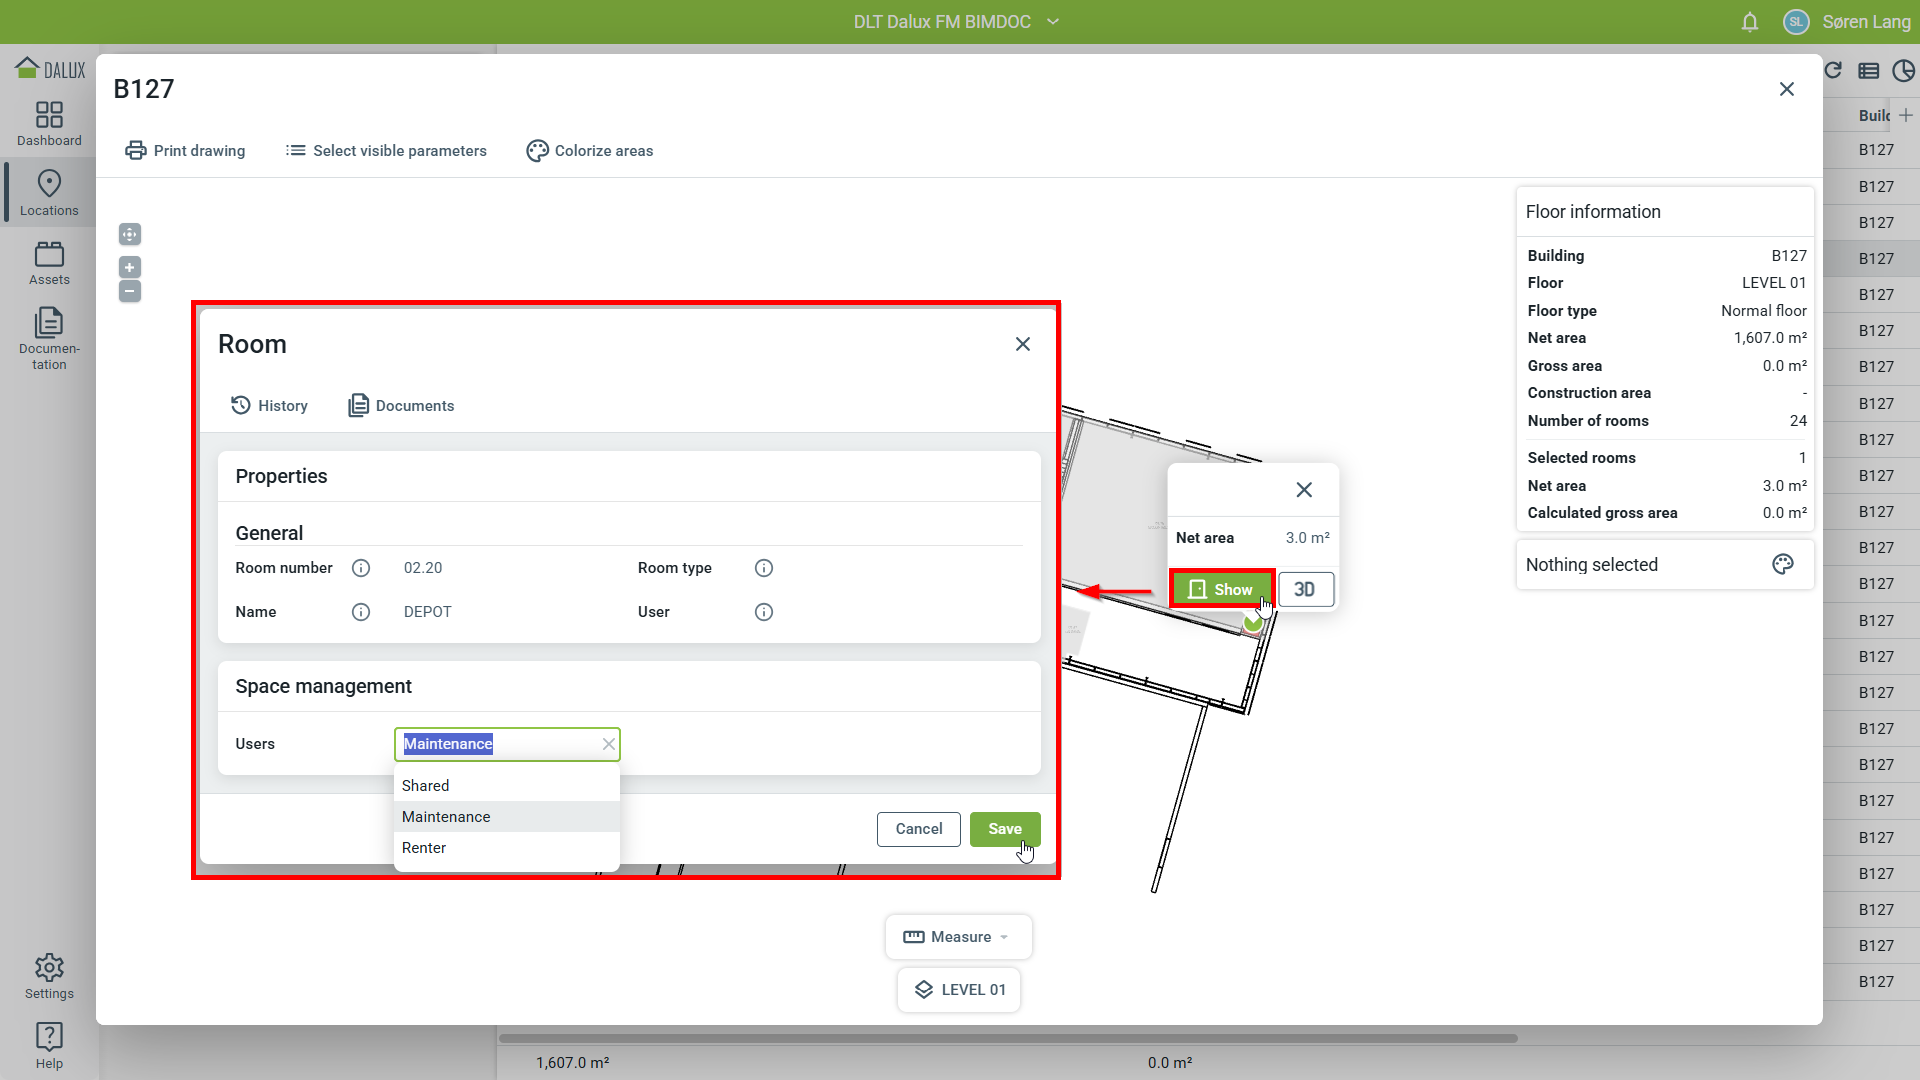Click the zoom out minus icon
This screenshot has height=1080, width=1920.
(x=130, y=291)
